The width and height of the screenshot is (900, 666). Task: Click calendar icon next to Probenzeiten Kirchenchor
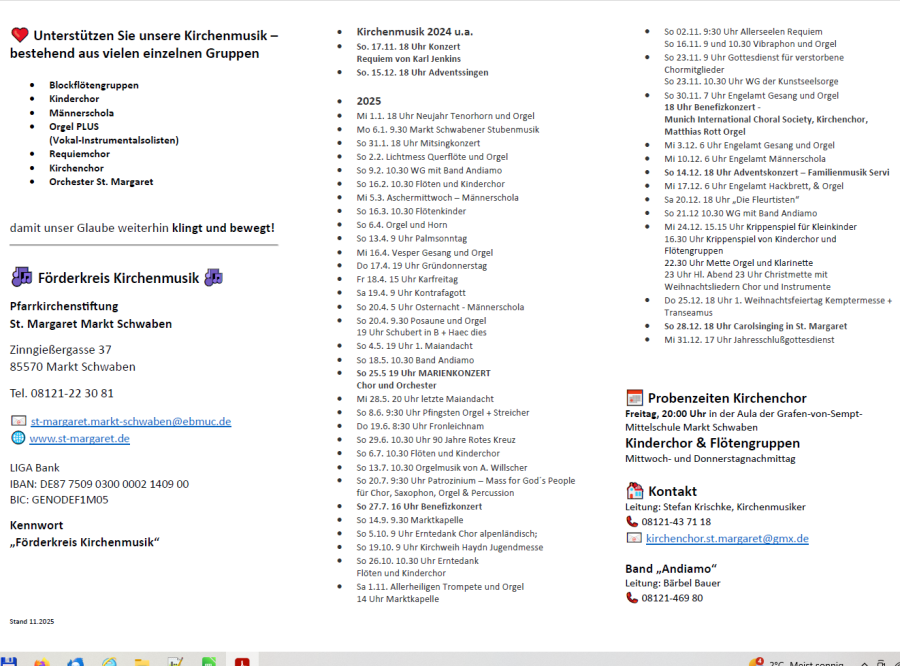pyautogui.click(x=634, y=397)
